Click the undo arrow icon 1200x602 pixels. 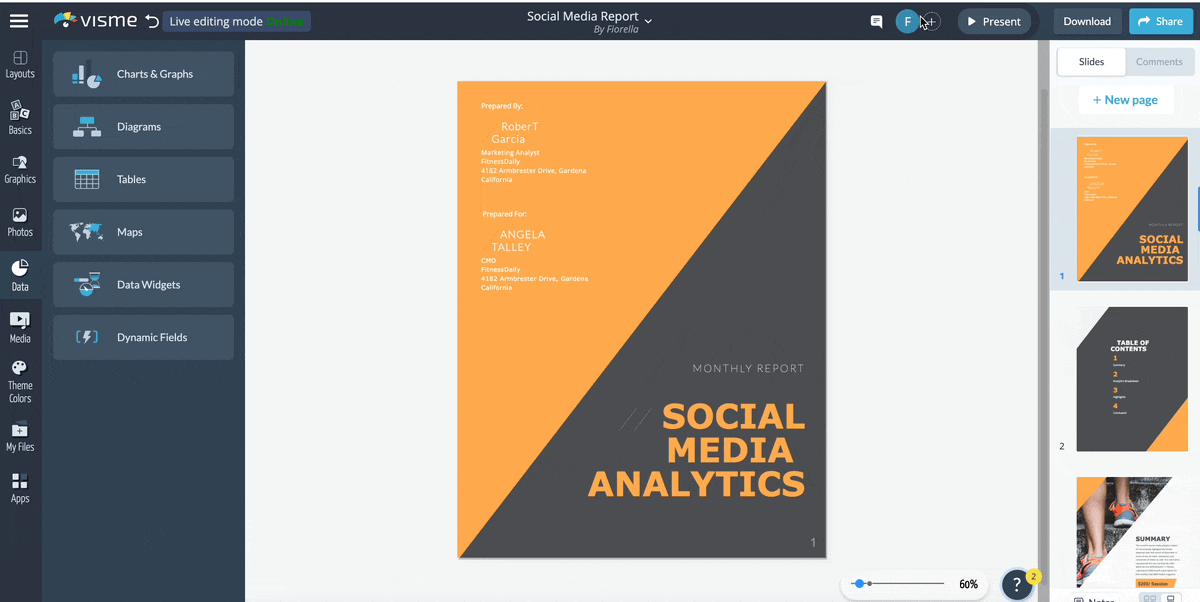click(151, 21)
